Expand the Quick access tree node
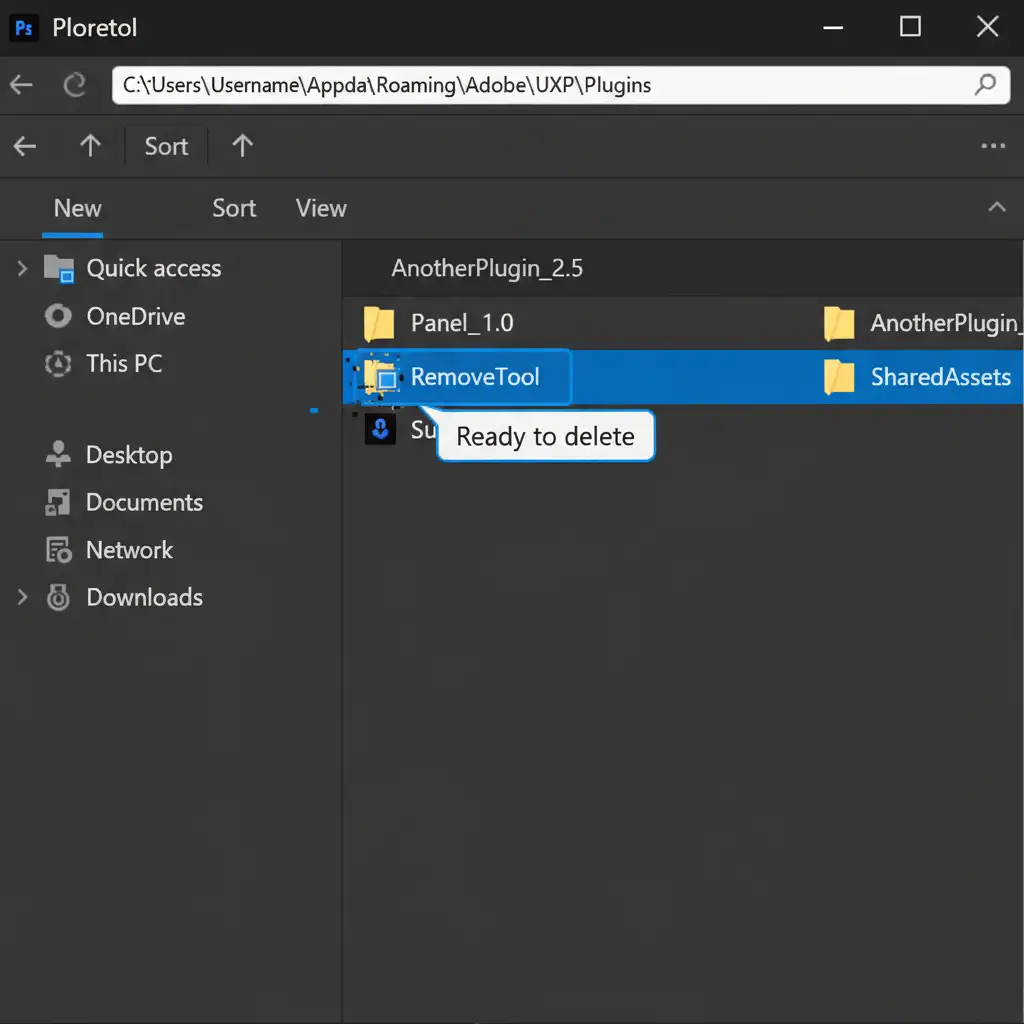The image size is (1024, 1024). click(x=21, y=268)
